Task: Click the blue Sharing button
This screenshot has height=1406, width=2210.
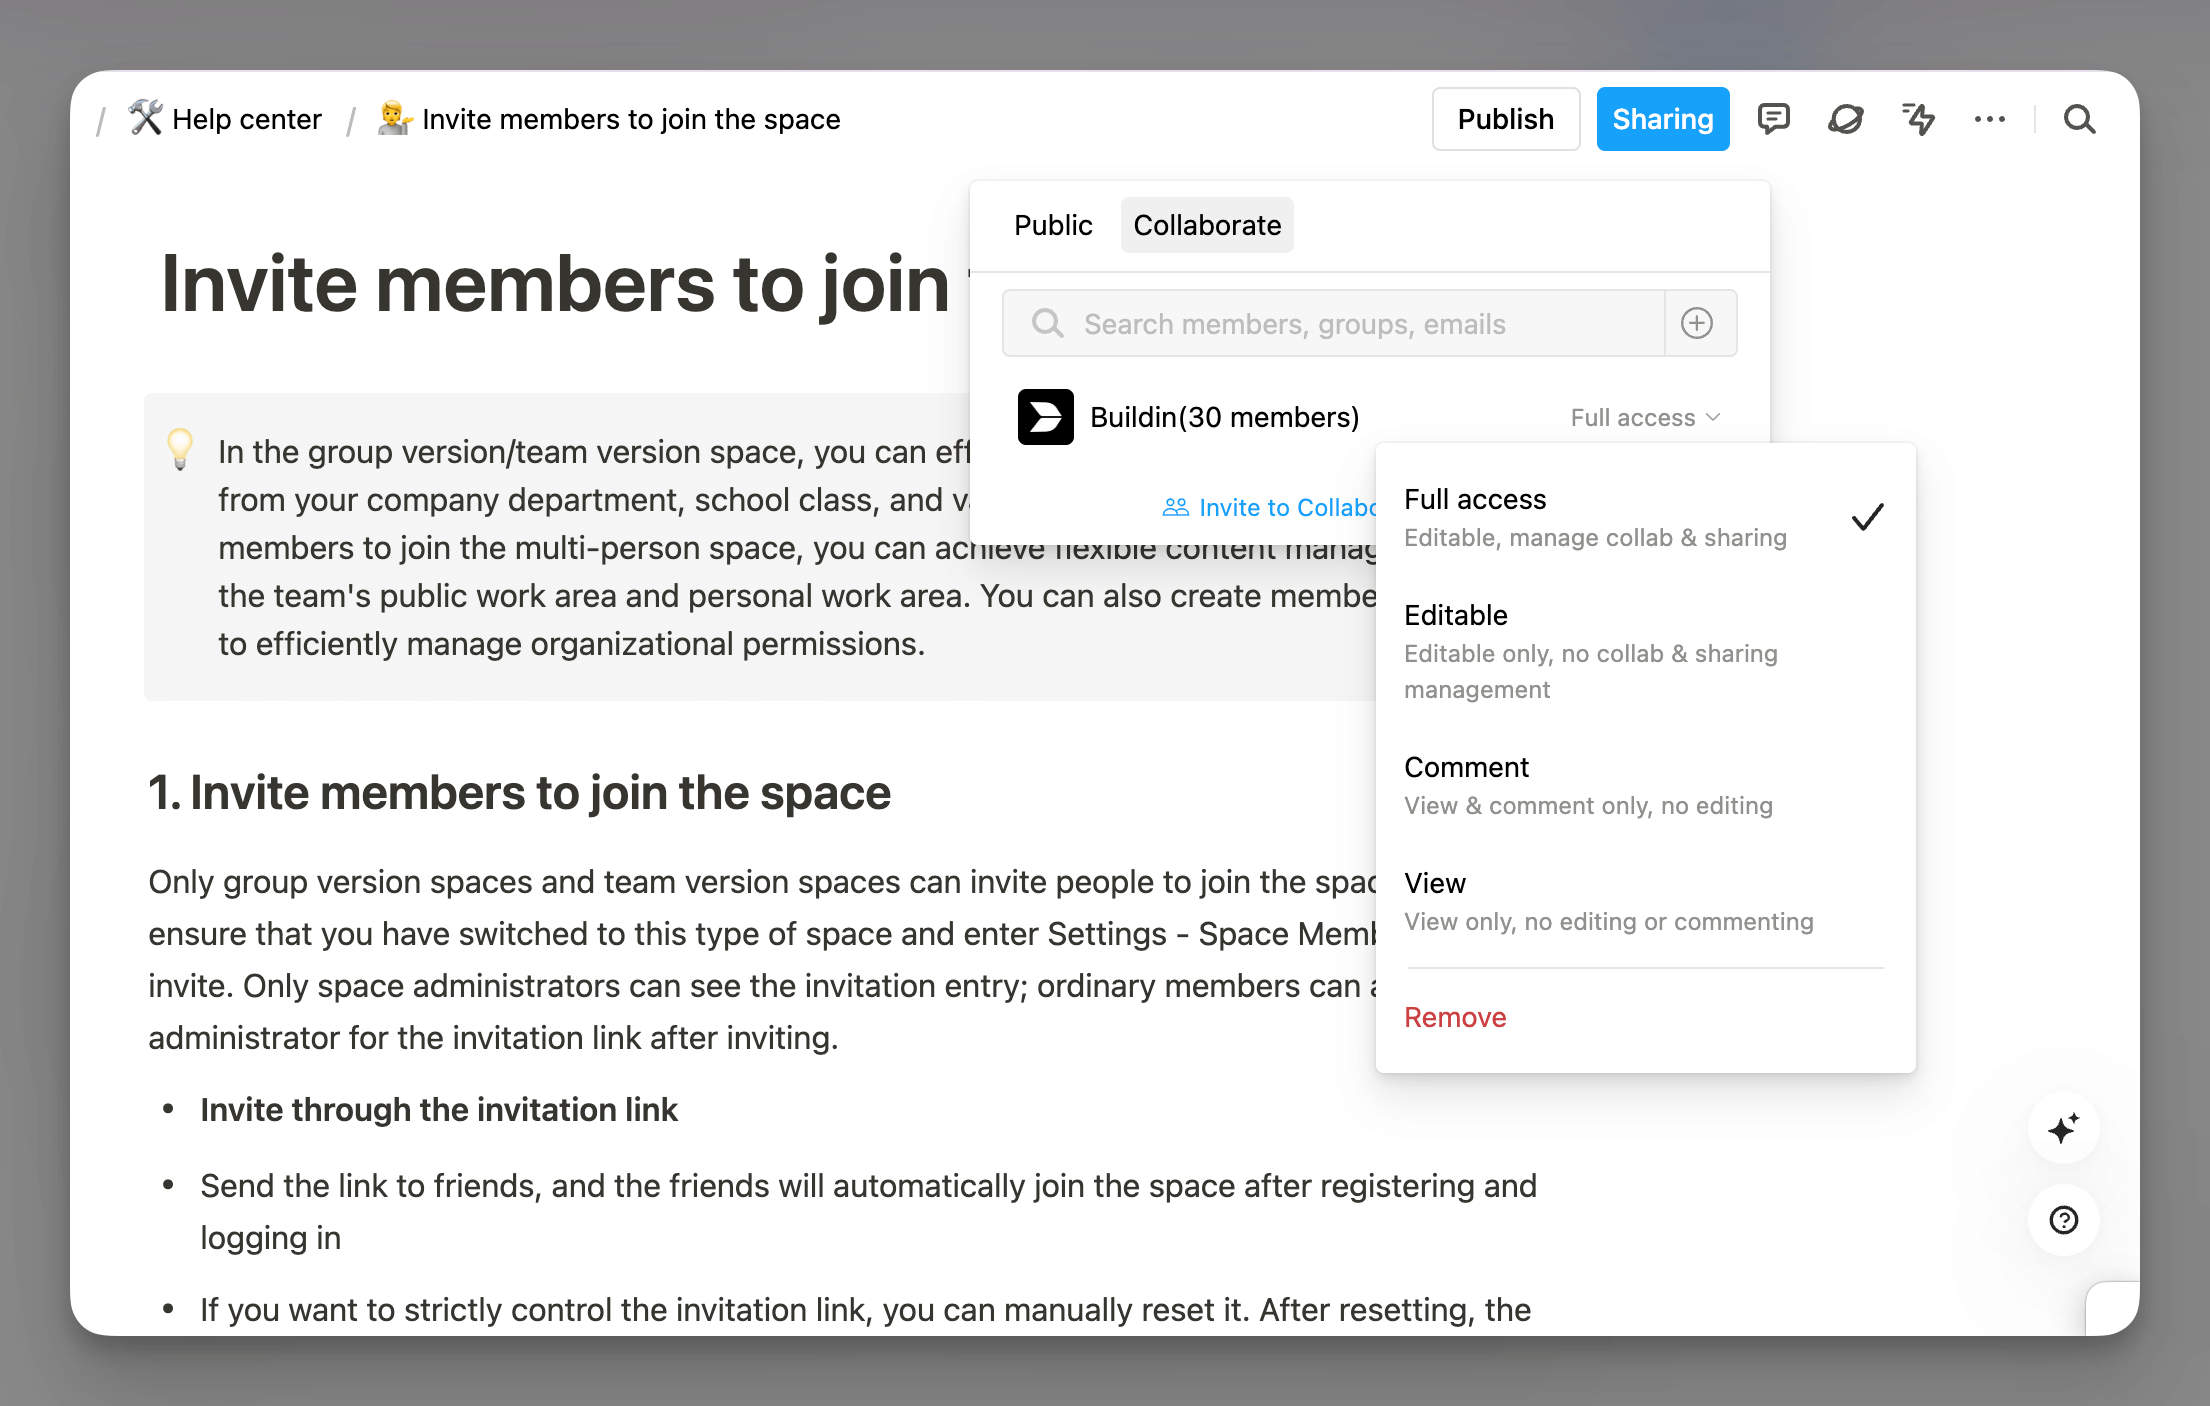Action: pos(1662,119)
